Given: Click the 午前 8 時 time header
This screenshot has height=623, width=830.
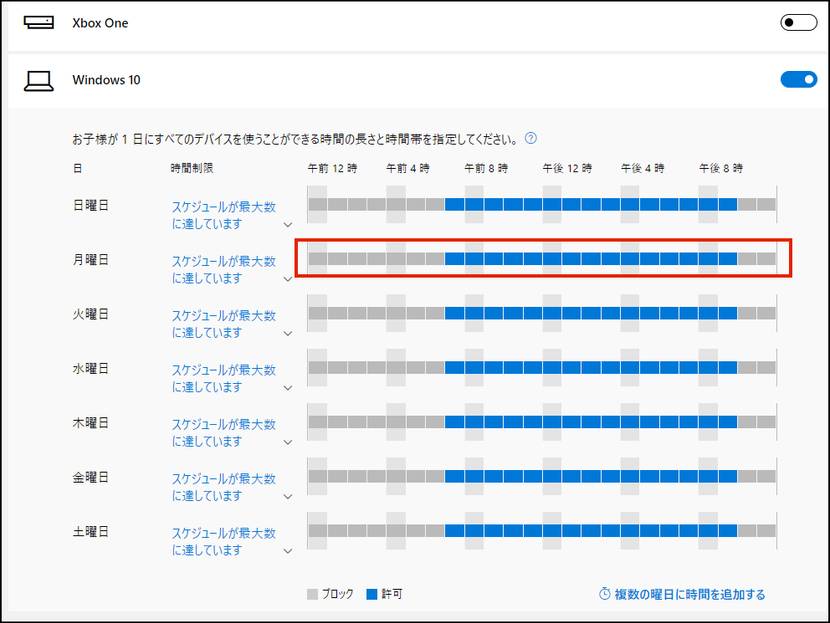Looking at the screenshot, I should [486, 168].
